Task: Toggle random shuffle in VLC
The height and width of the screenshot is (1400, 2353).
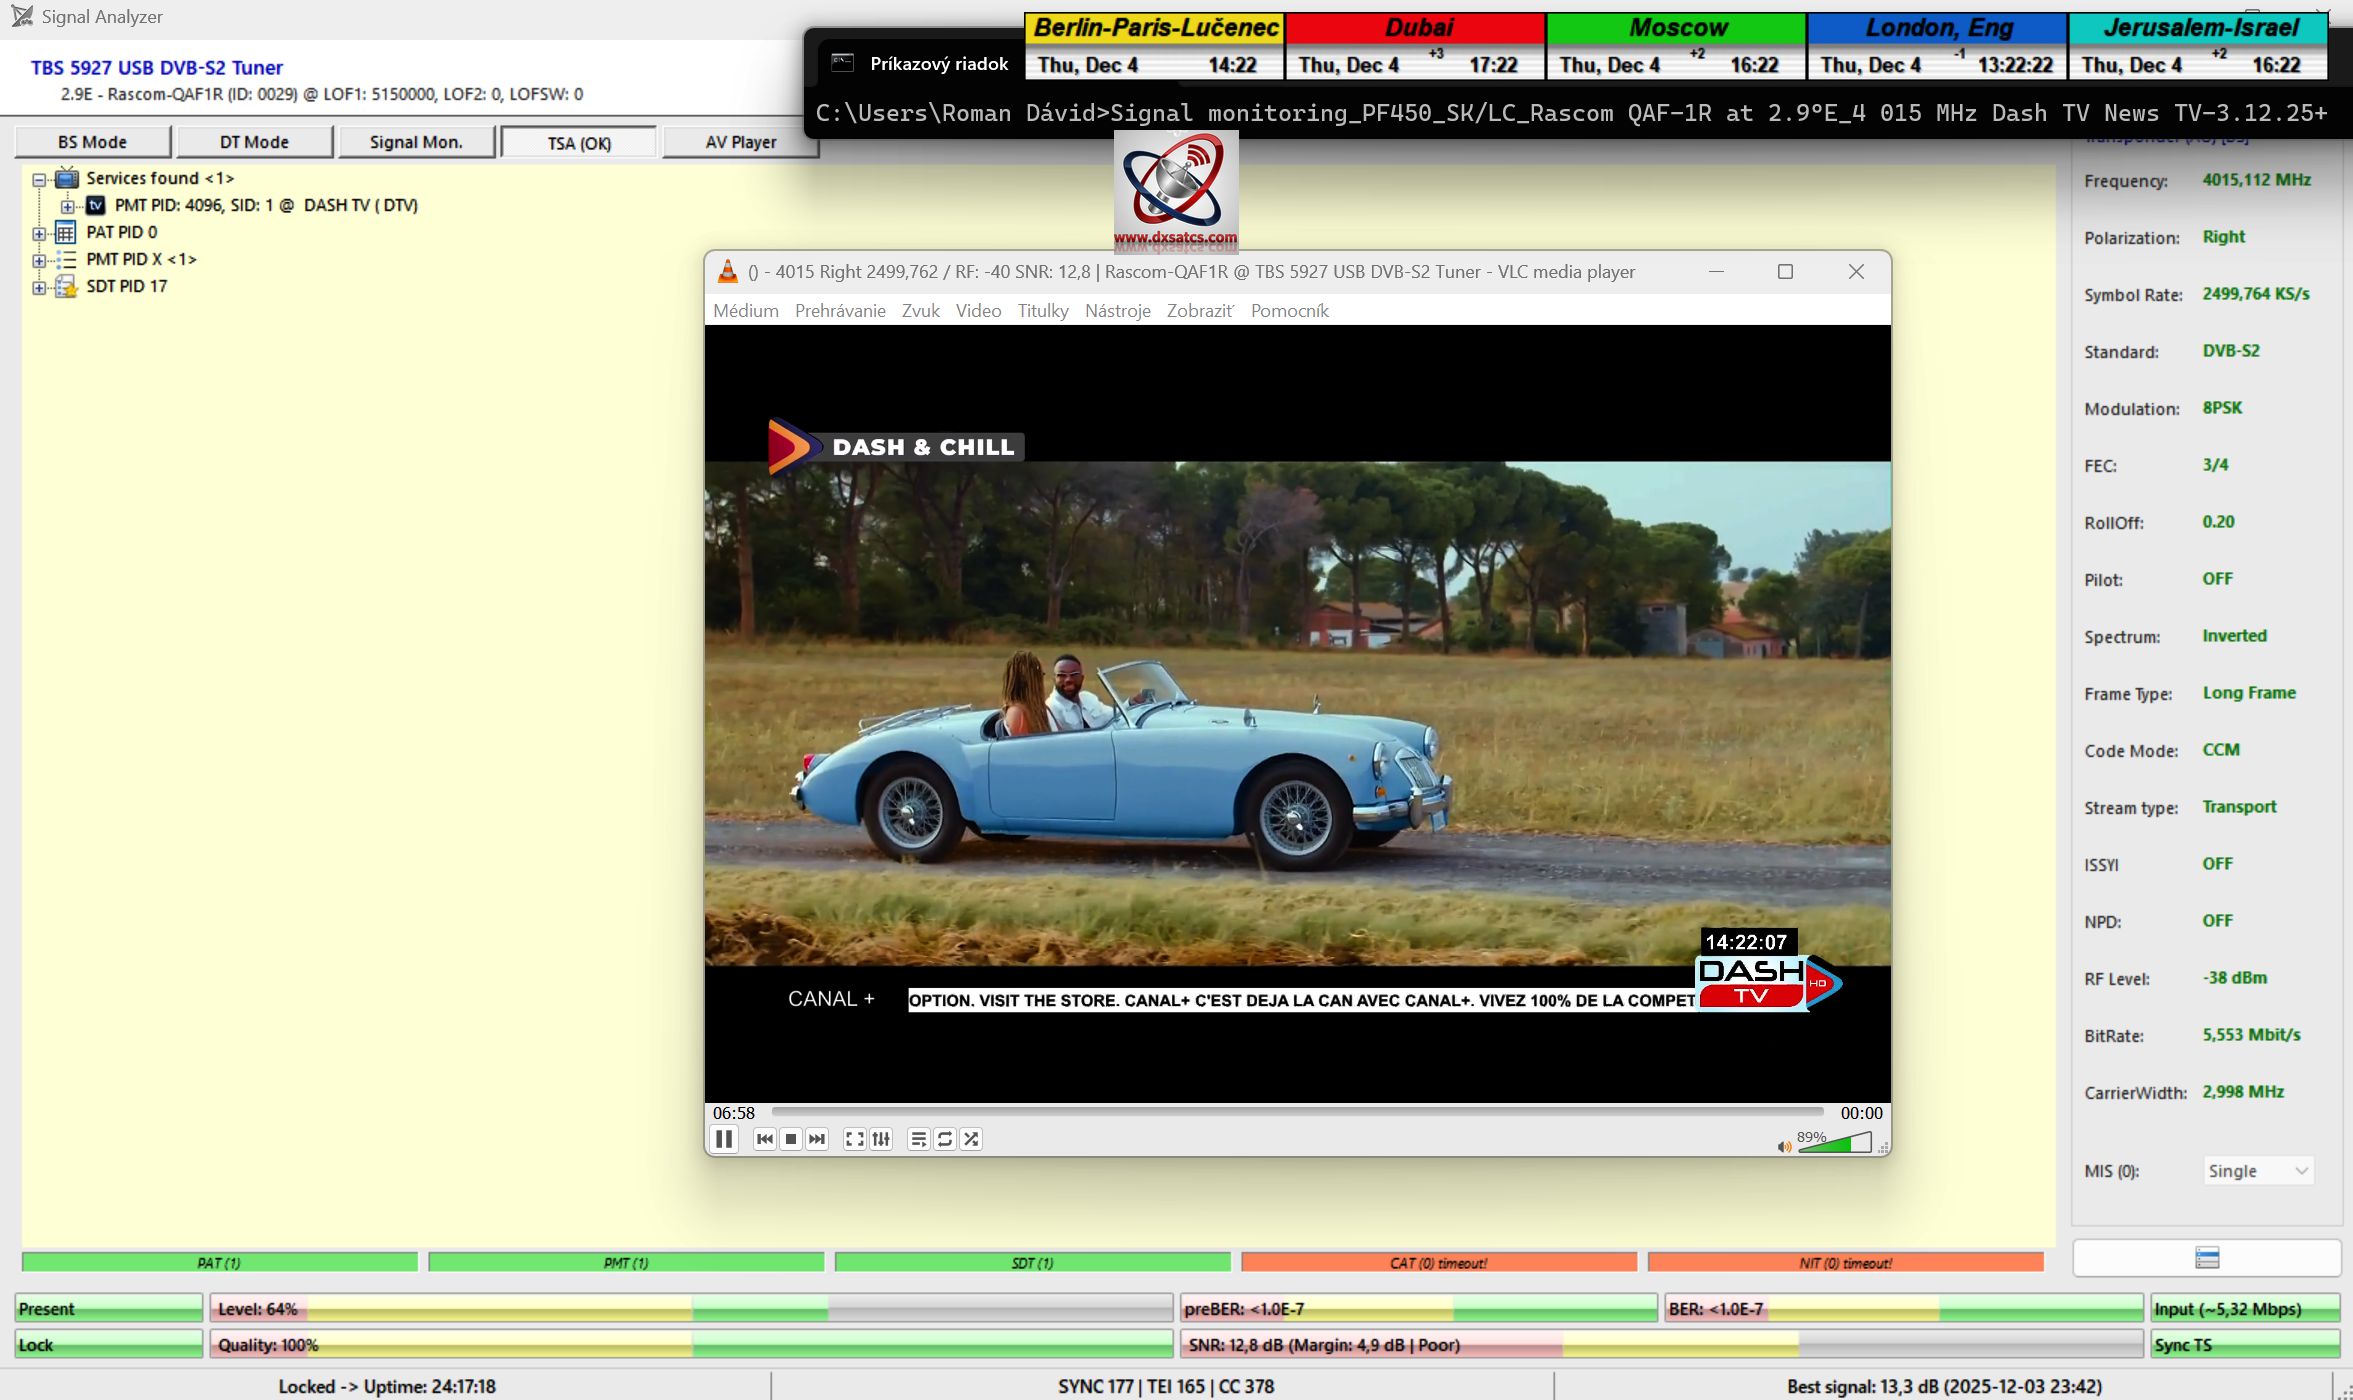Action: coord(971,1139)
